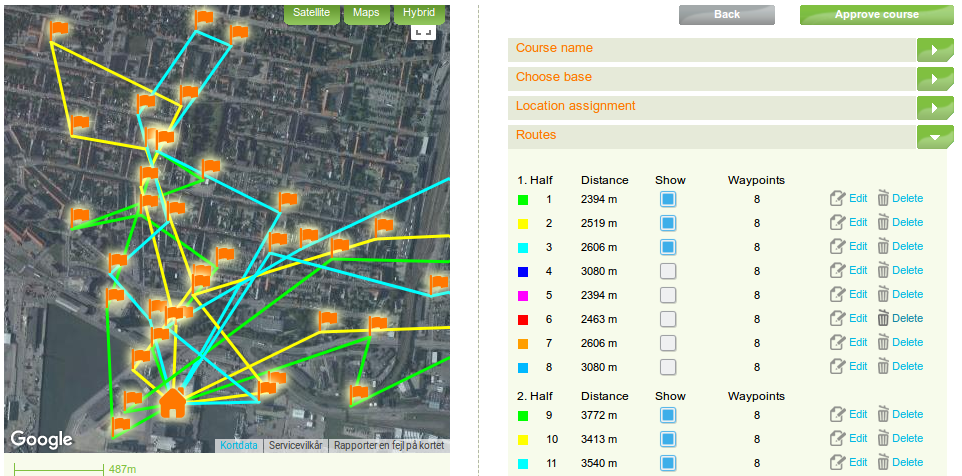The height and width of the screenshot is (476, 962).
Task: Open Kortdata link on map
Action: point(239,445)
